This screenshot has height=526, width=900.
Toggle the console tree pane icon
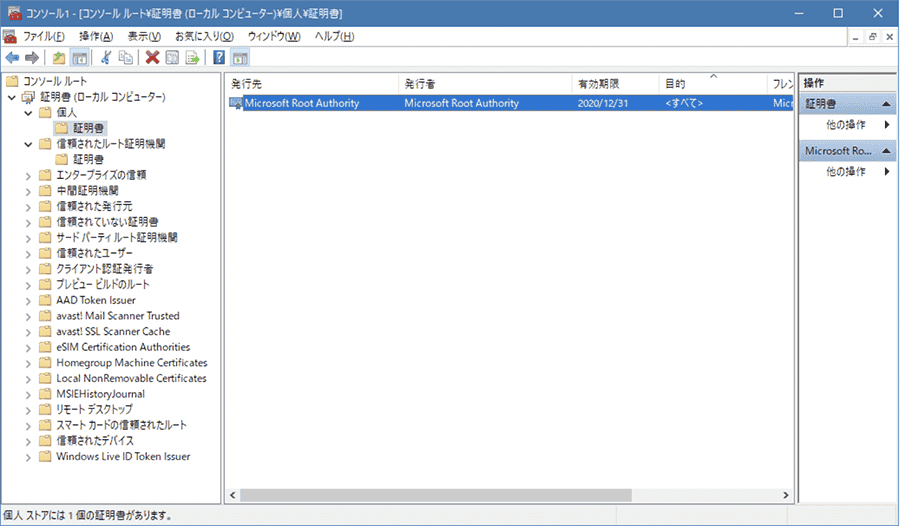click(79, 57)
